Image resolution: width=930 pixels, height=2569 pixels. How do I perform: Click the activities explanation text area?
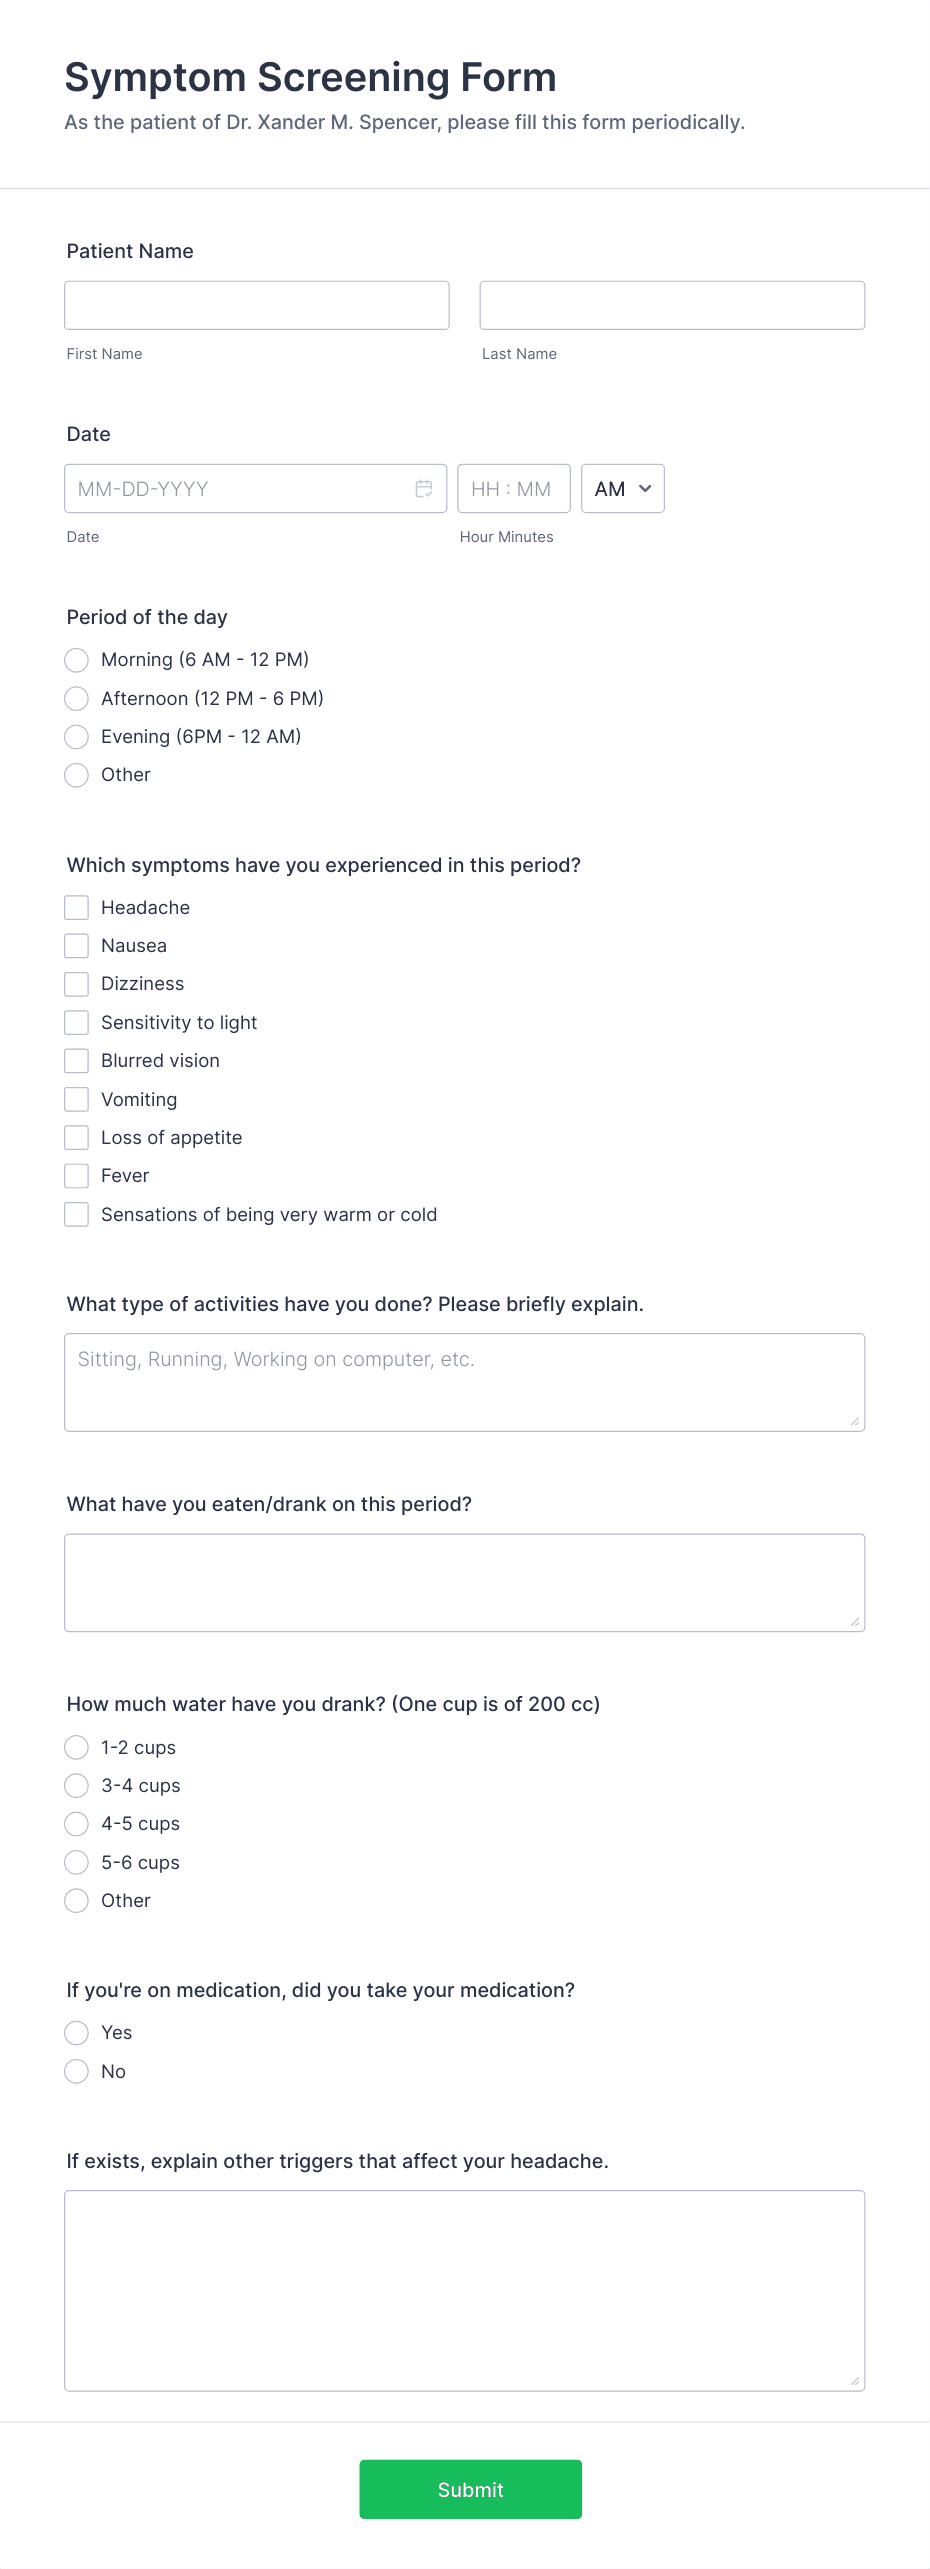point(464,1381)
